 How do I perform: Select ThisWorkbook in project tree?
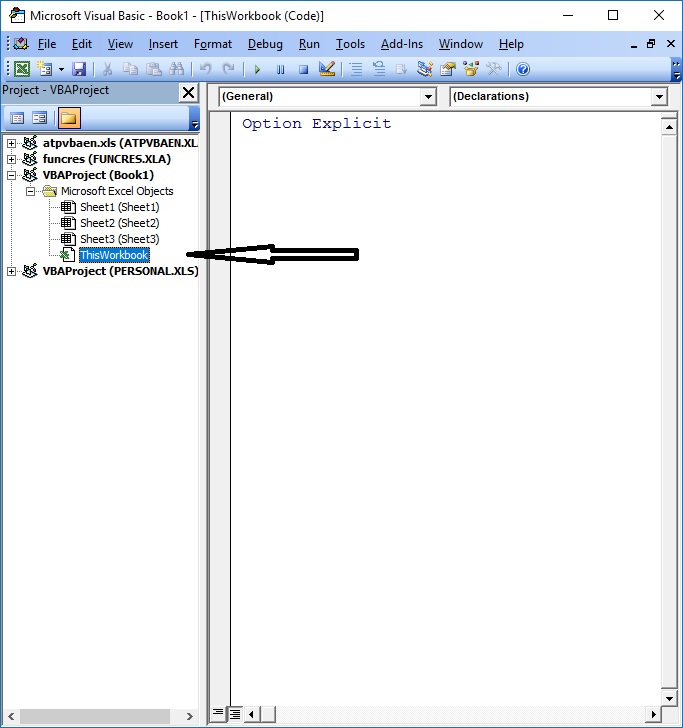[x=114, y=255]
